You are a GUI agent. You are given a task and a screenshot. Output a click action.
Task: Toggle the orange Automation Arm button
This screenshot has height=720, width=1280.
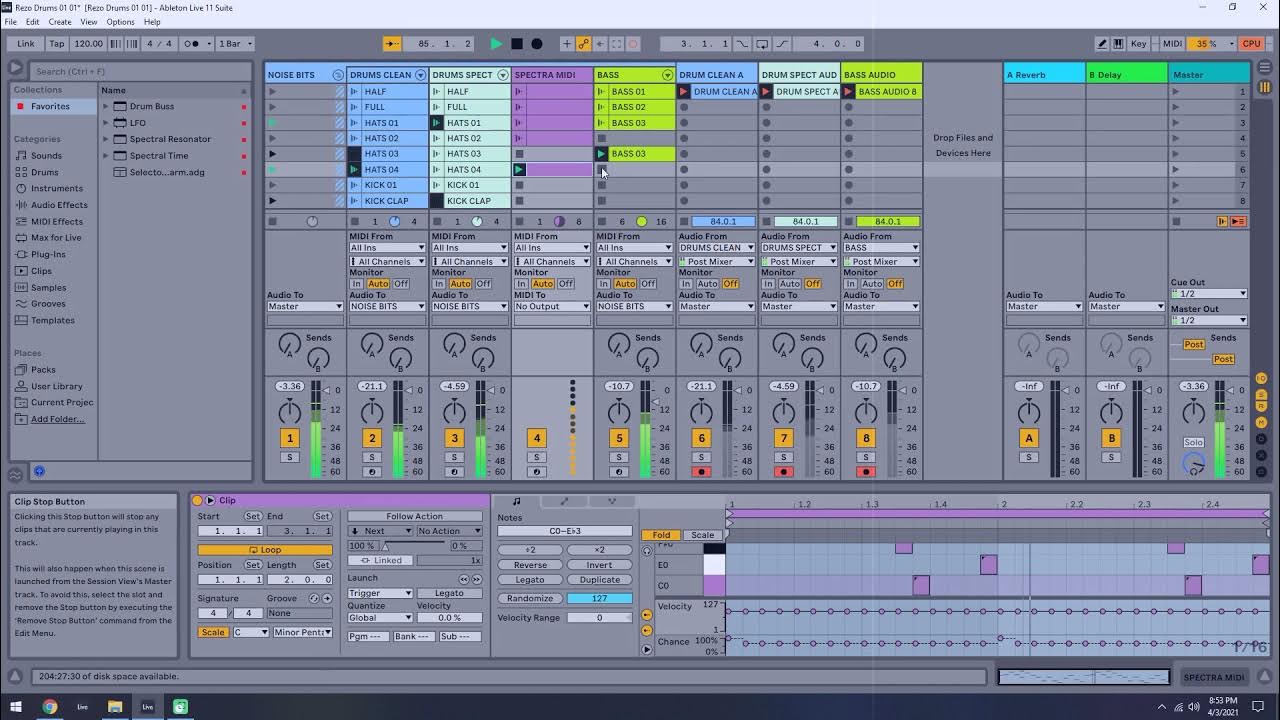click(x=584, y=44)
